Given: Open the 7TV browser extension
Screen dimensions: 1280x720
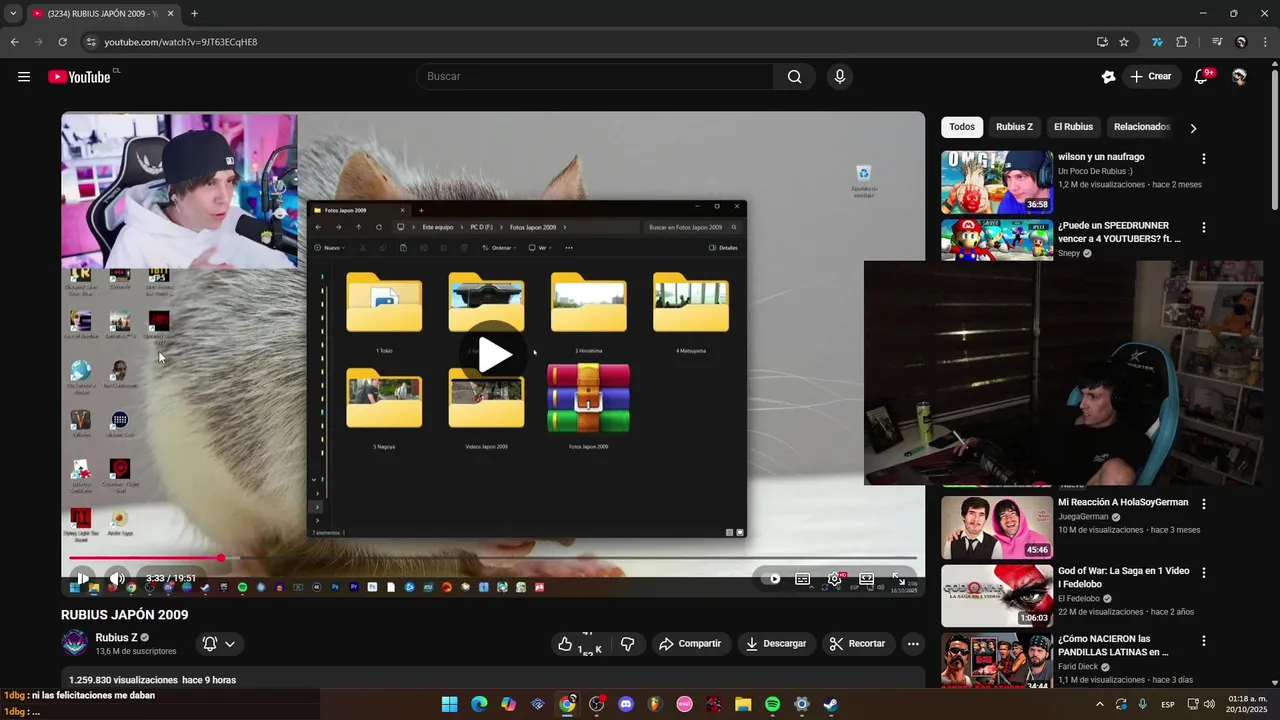Looking at the screenshot, I should 1157,42.
